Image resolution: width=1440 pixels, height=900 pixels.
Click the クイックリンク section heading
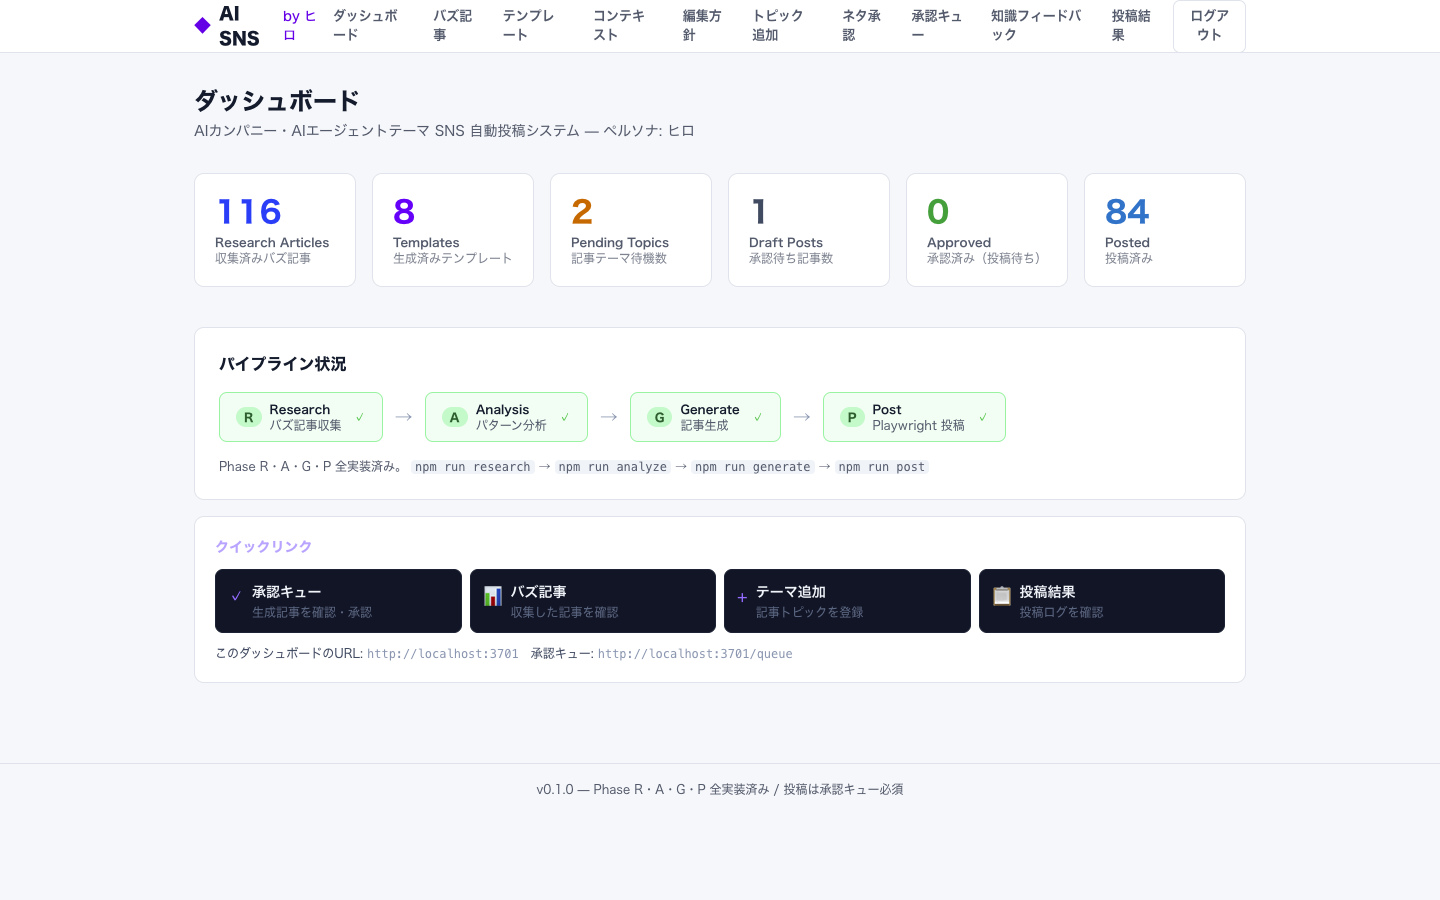click(x=264, y=547)
